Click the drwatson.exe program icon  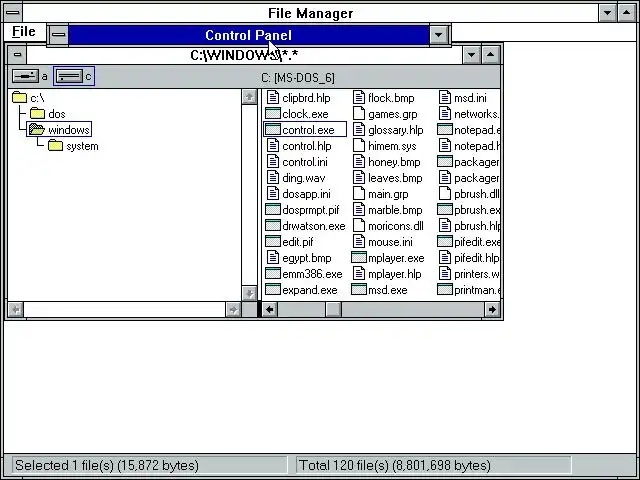coord(273,226)
